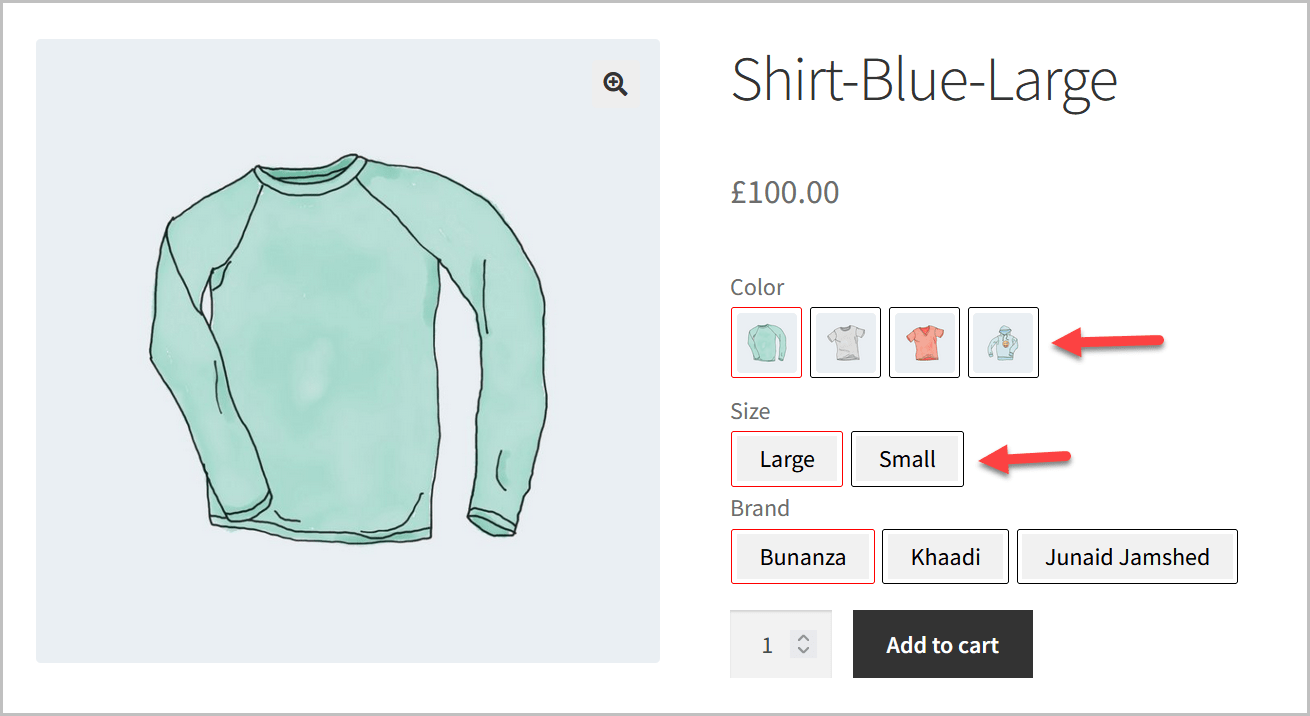The width and height of the screenshot is (1310, 716).
Task: Click the magnifier zoom icon on the product image
Action: click(615, 84)
